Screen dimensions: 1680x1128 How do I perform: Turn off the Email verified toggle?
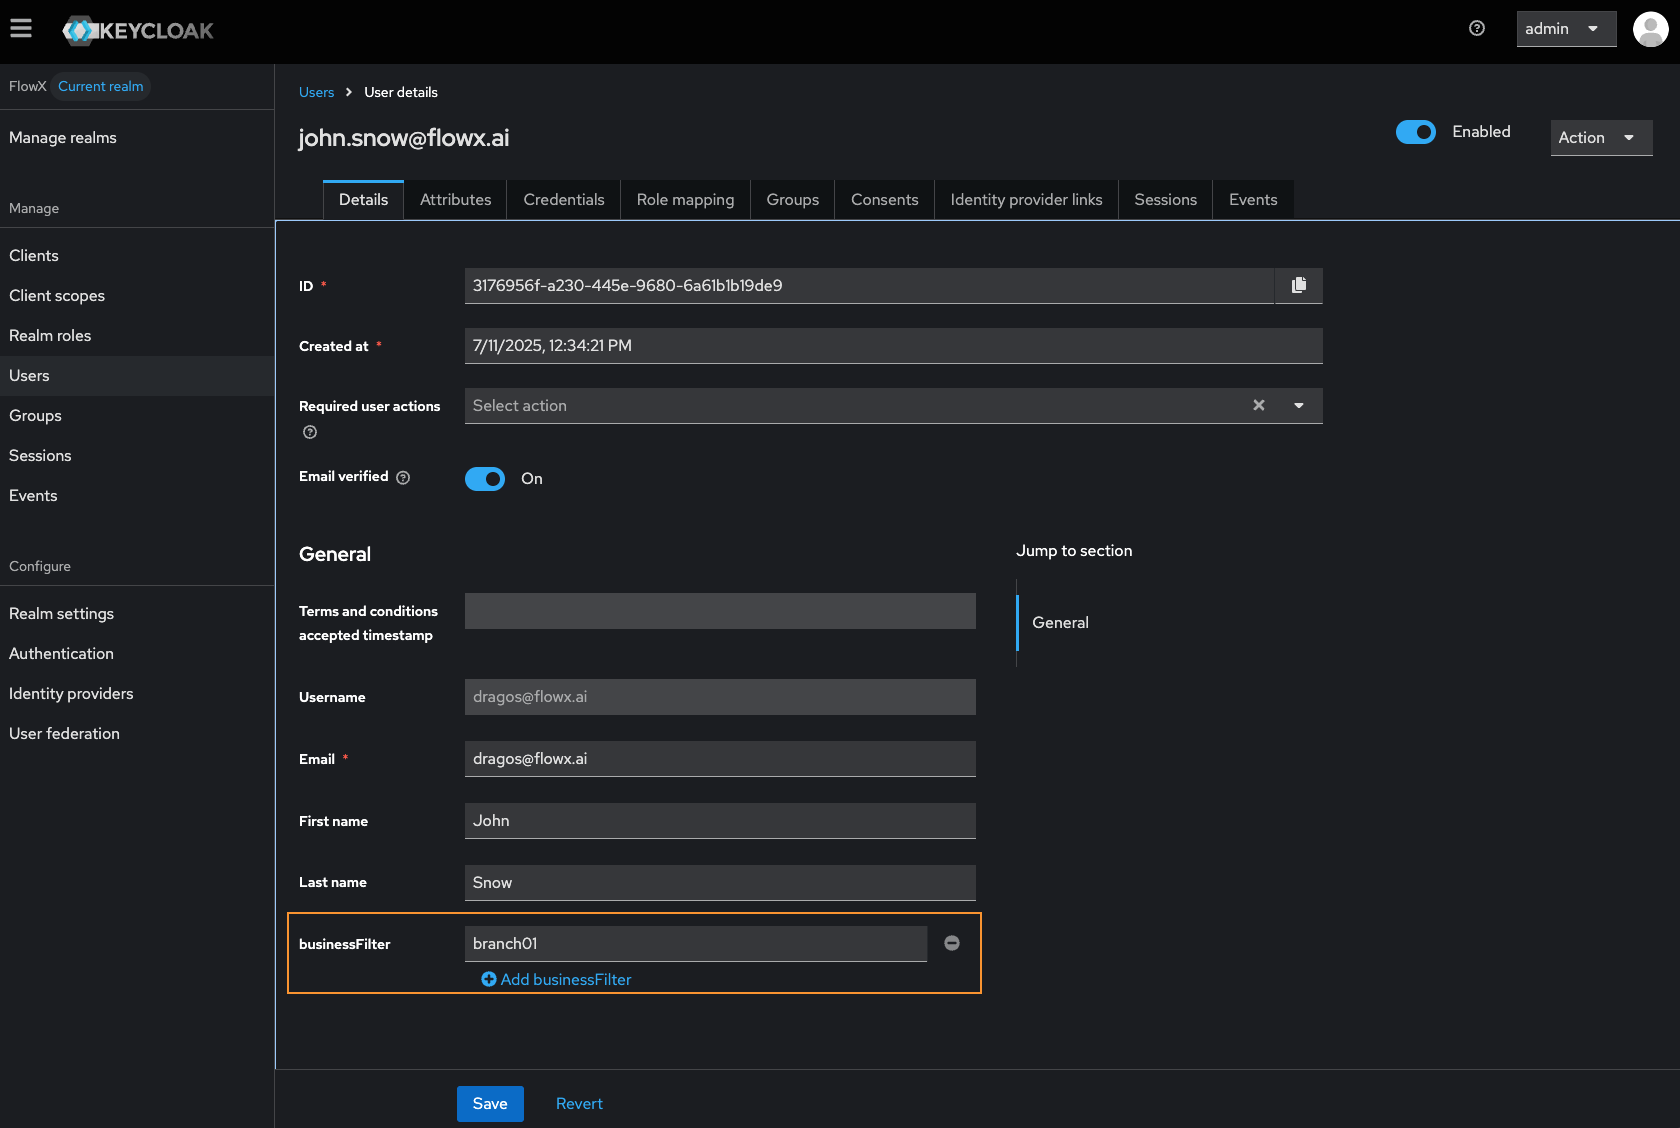(484, 479)
